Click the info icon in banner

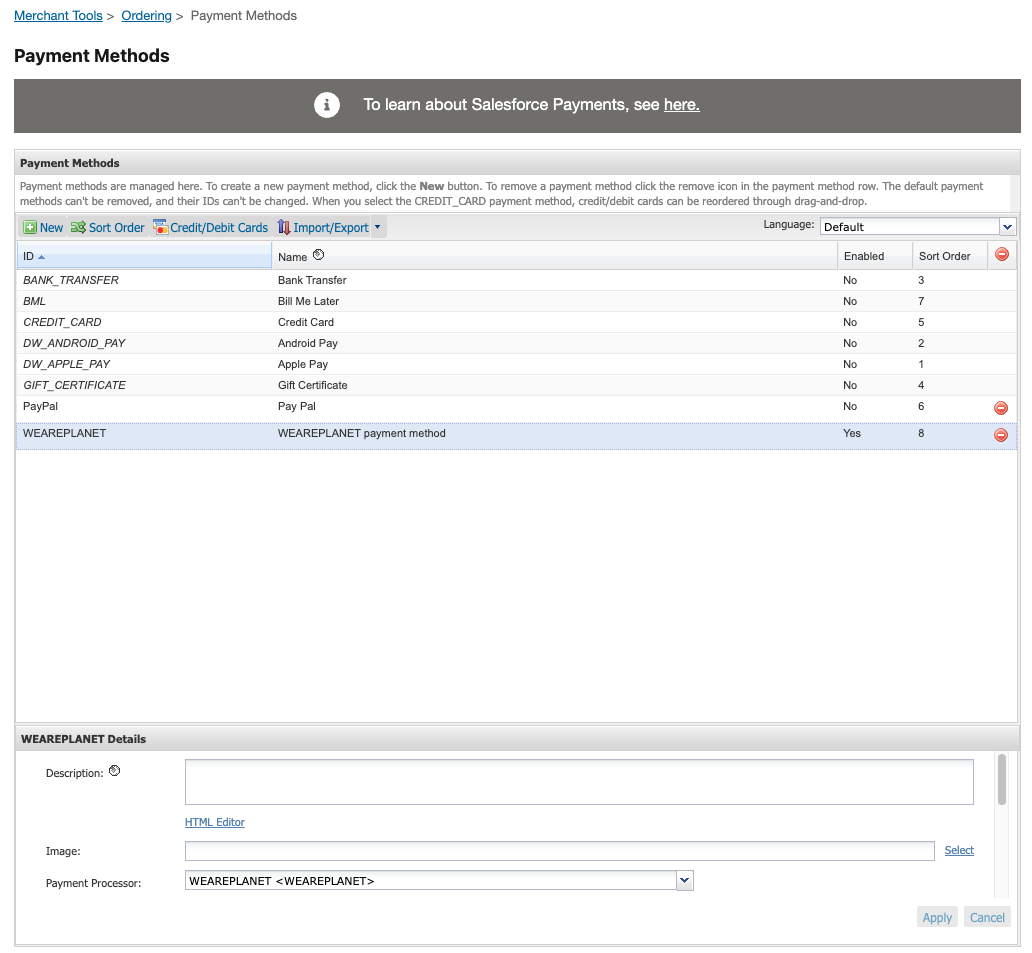(x=327, y=105)
